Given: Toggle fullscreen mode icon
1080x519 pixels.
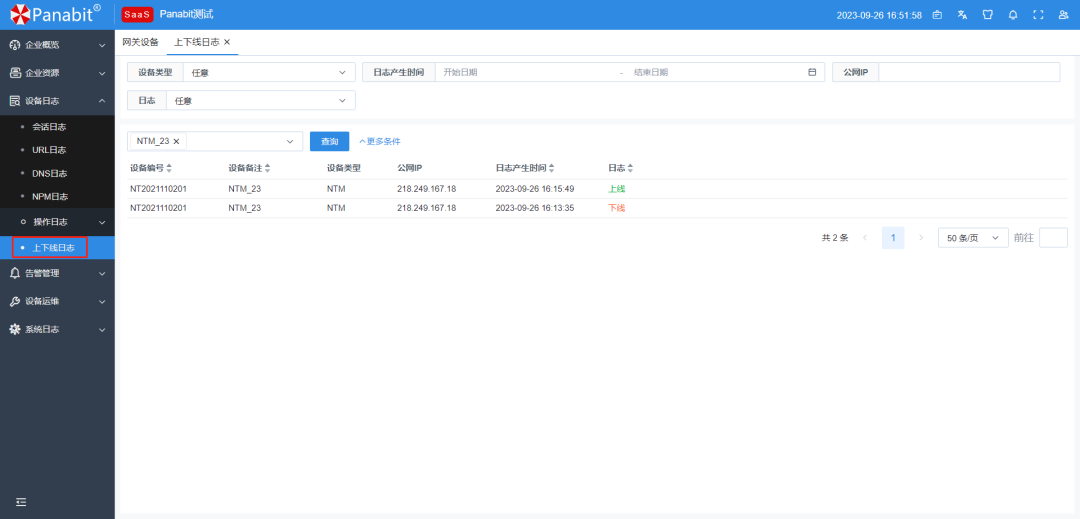Looking at the screenshot, I should (x=1038, y=14).
